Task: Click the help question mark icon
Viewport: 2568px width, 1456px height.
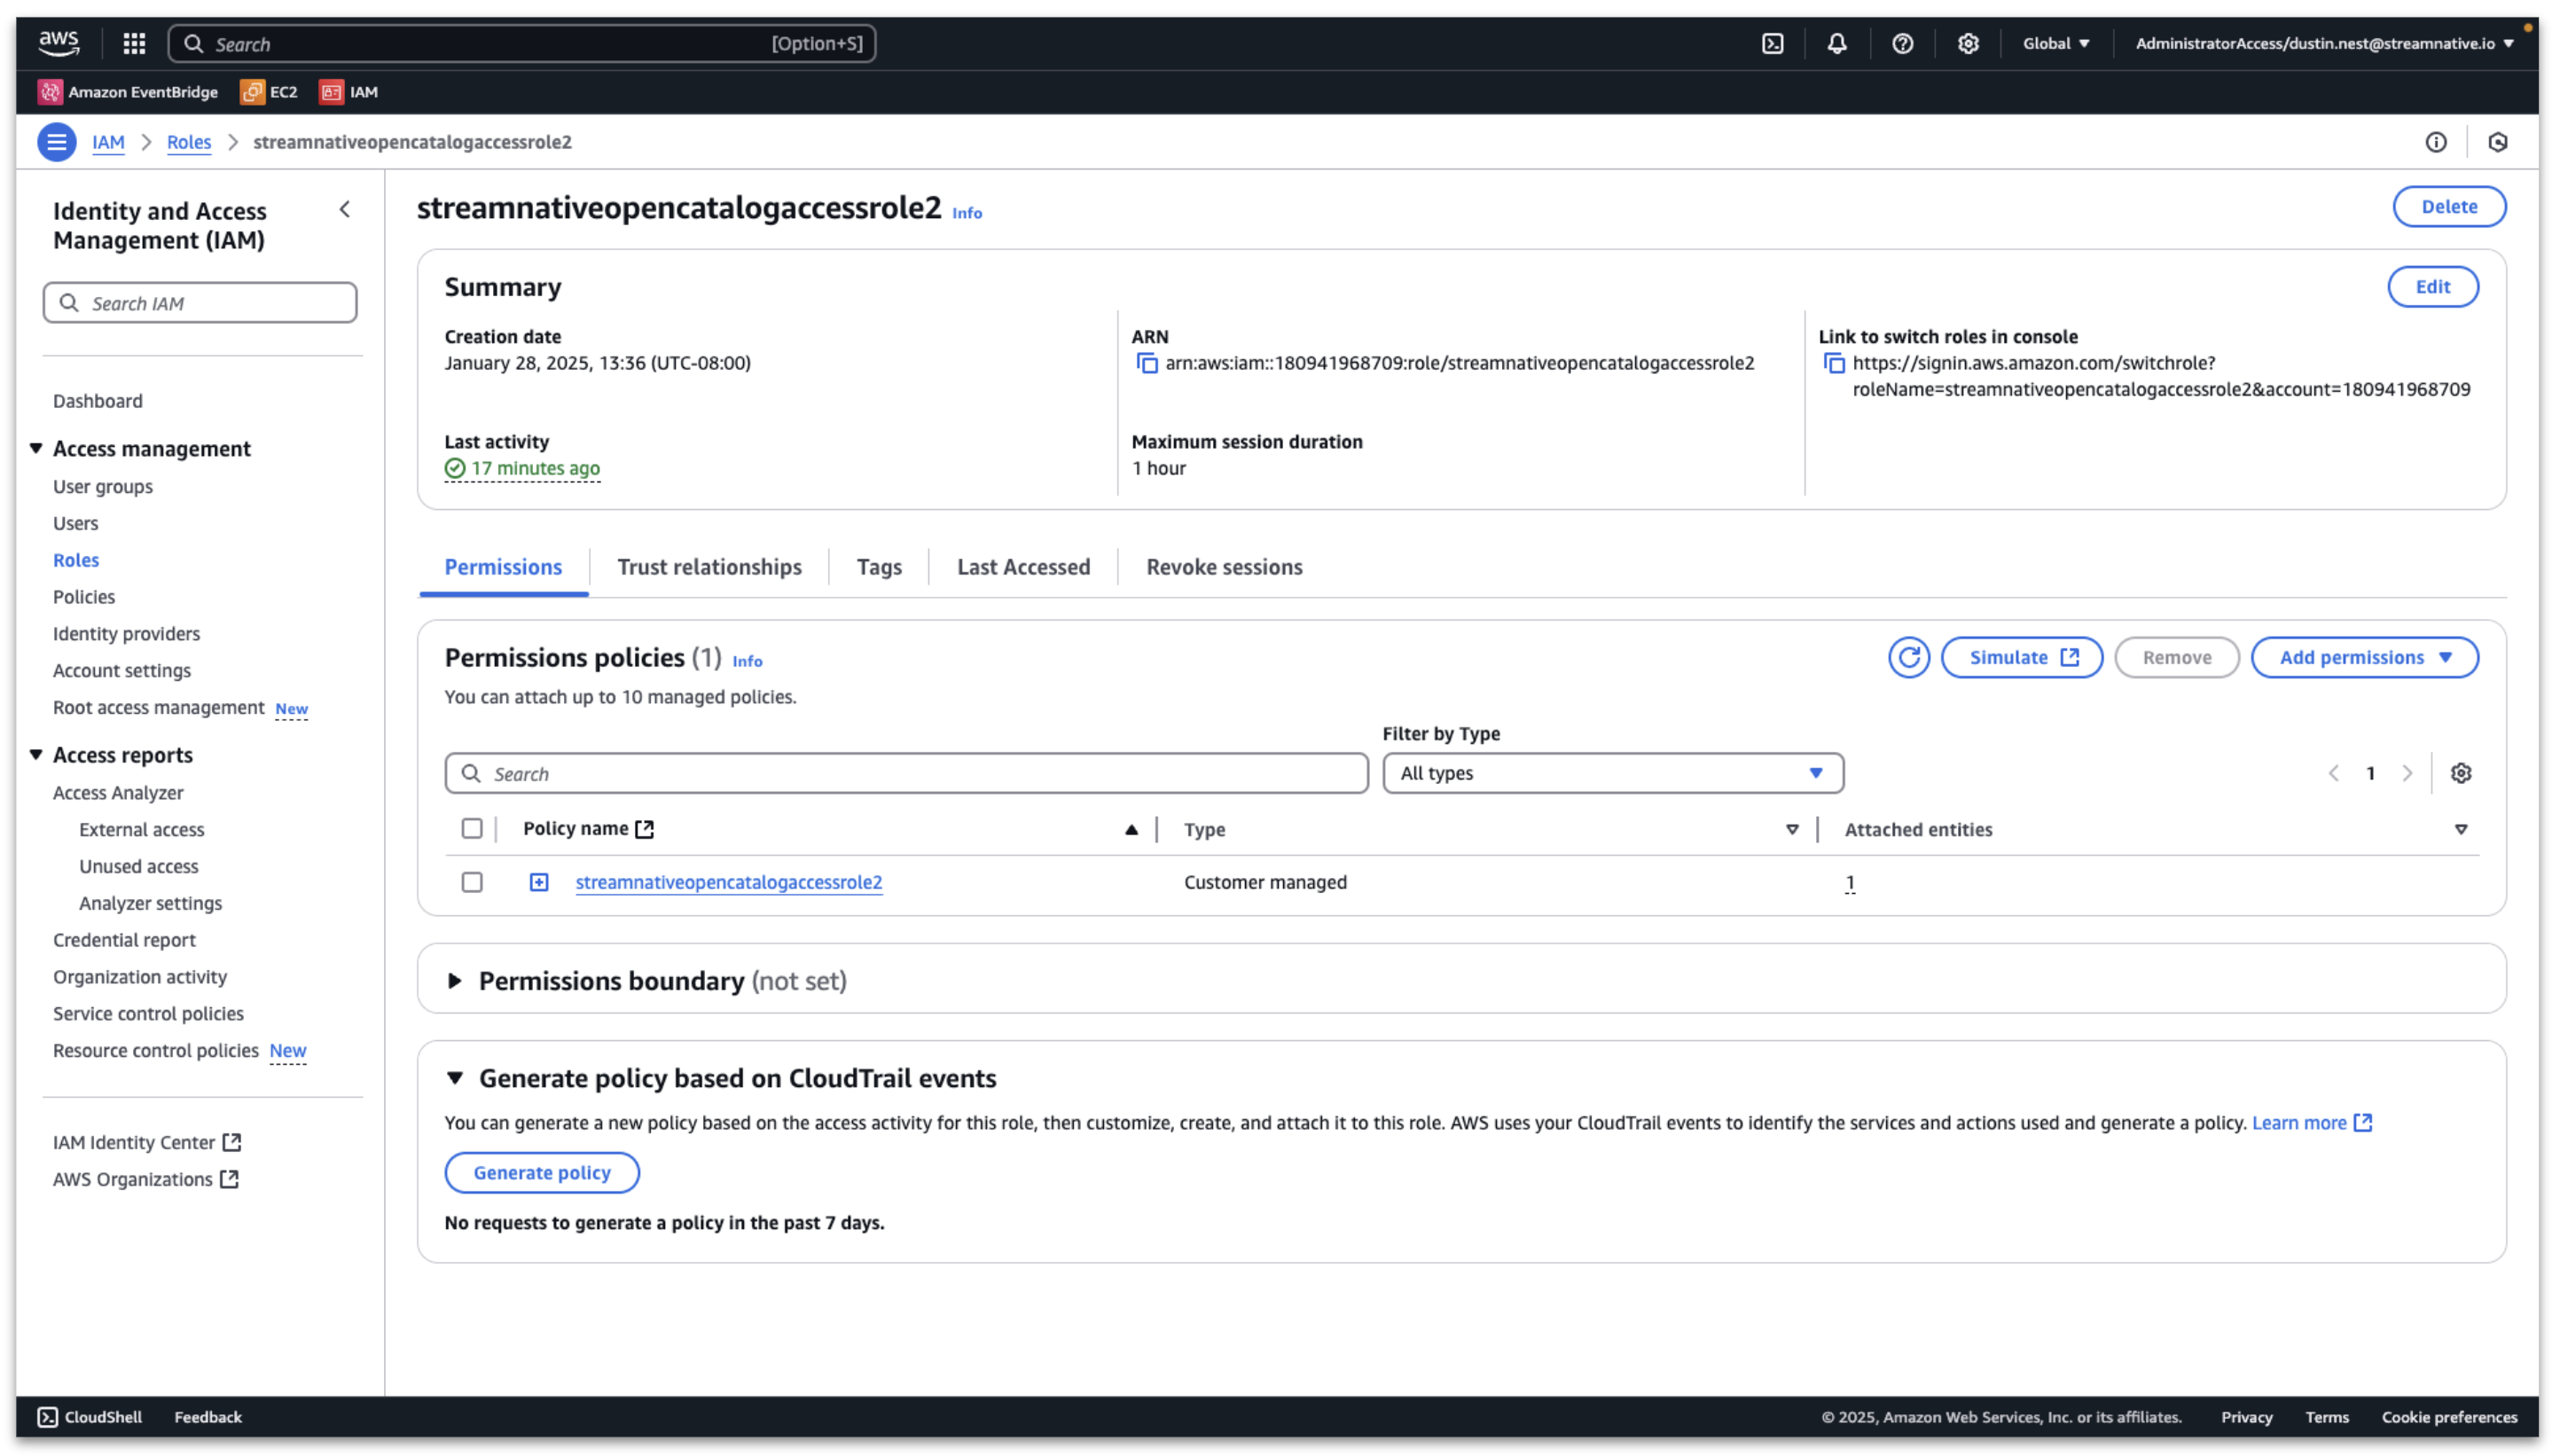Action: [1902, 44]
